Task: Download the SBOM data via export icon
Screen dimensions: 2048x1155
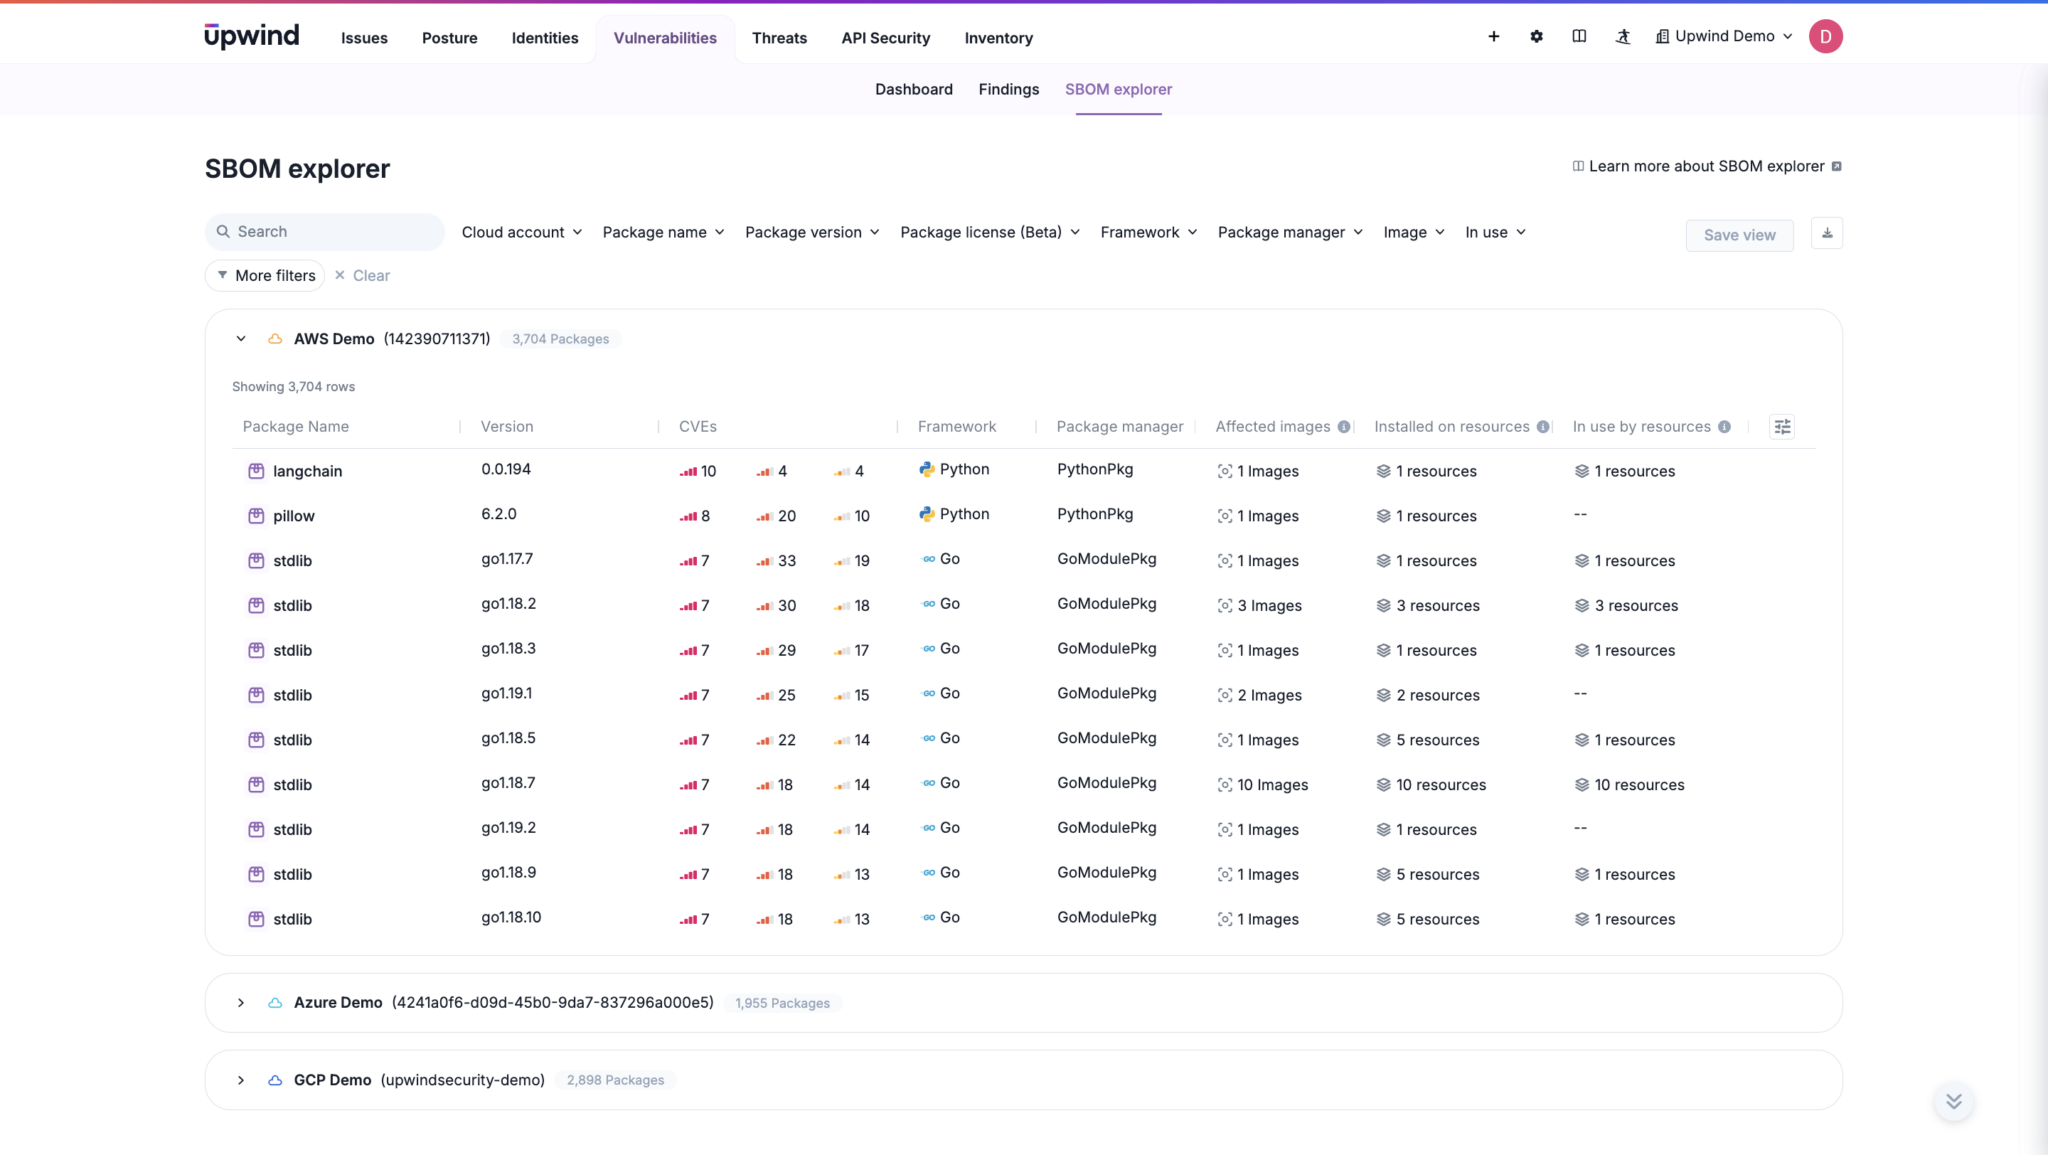Action: click(1827, 233)
